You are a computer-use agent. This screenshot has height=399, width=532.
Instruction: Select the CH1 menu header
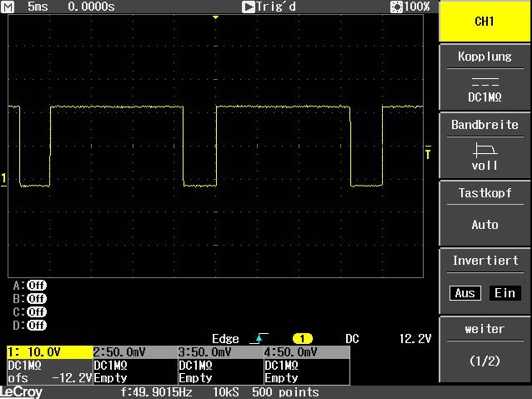[x=485, y=21]
